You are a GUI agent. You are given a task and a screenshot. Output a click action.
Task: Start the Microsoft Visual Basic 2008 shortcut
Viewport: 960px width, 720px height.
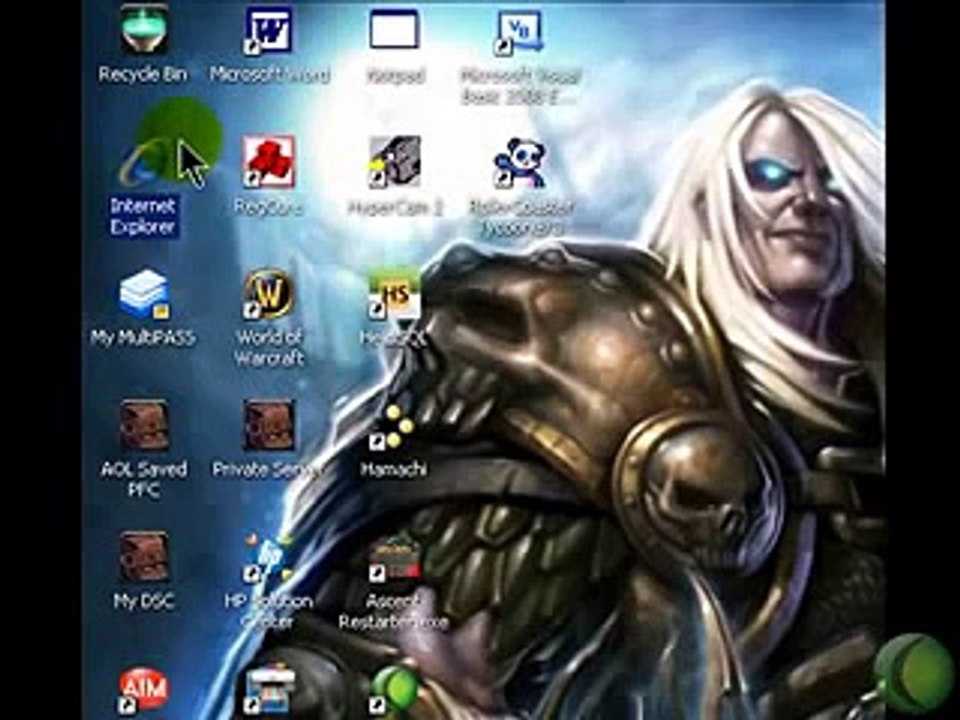point(519,32)
